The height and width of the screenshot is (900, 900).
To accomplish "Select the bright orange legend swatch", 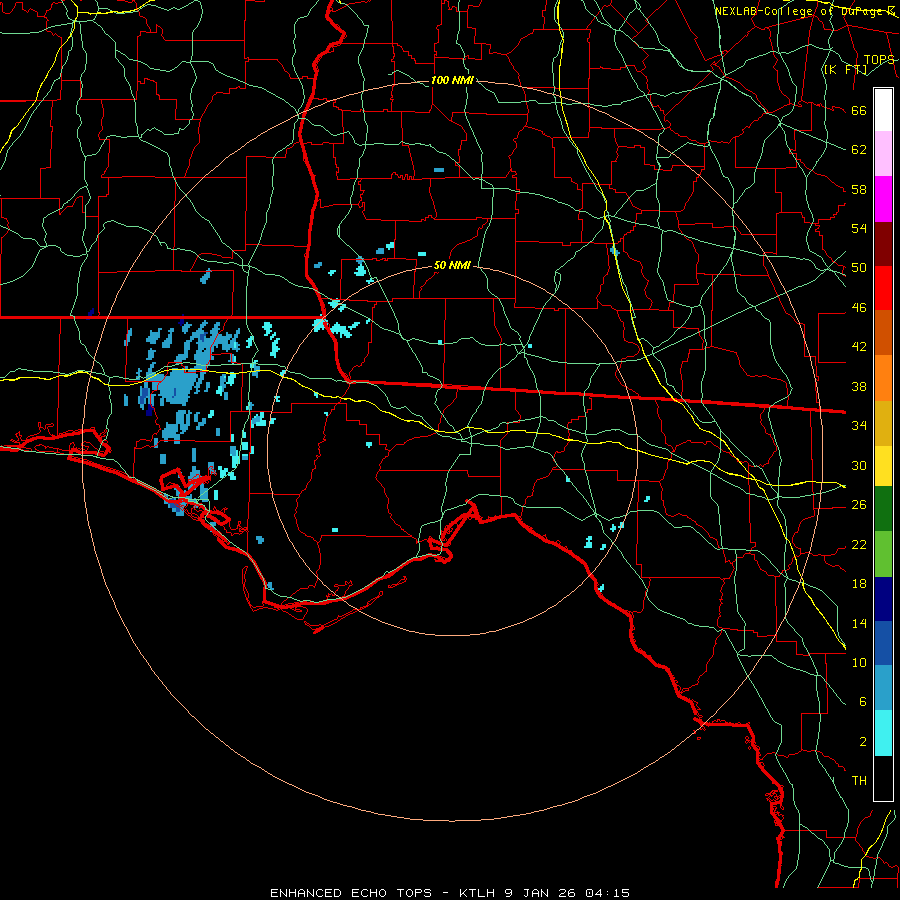I will coord(883,377).
